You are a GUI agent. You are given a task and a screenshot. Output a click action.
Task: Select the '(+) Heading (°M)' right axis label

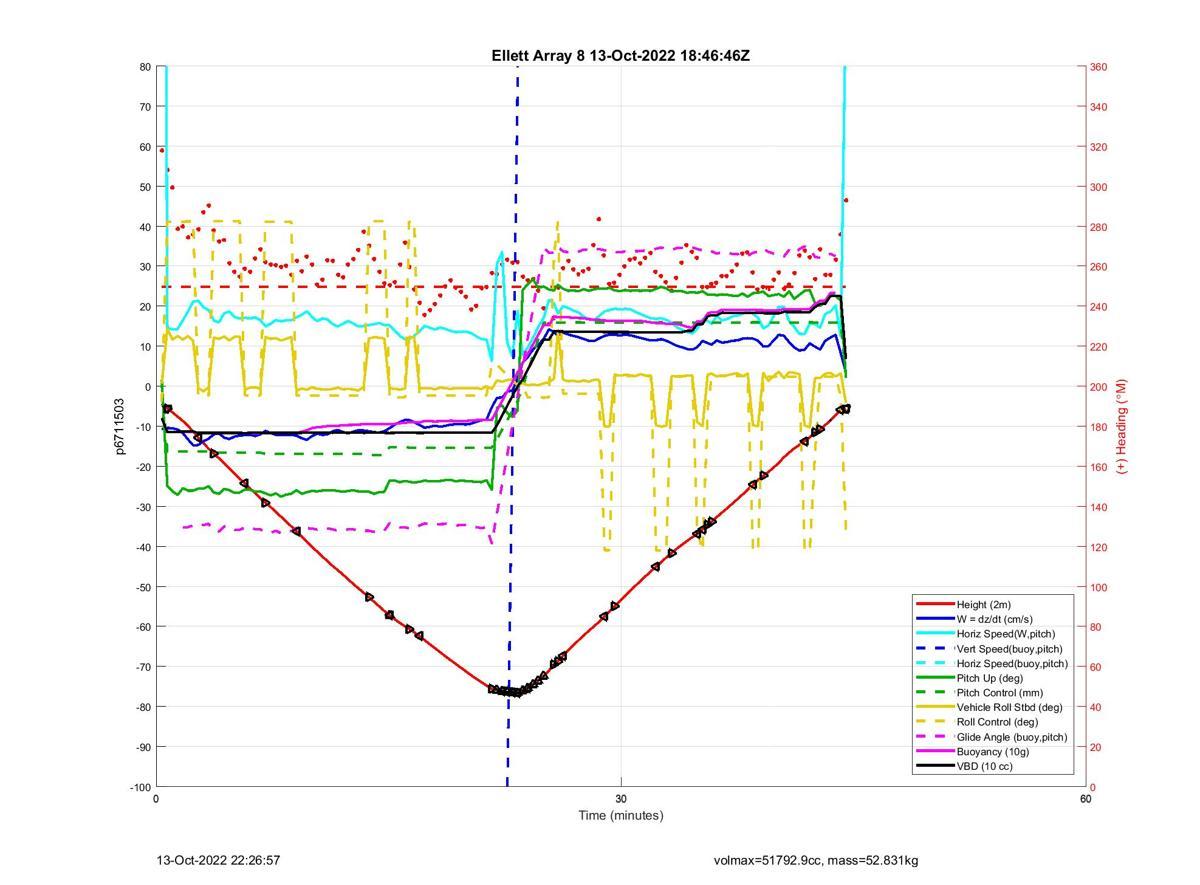coord(1121,427)
